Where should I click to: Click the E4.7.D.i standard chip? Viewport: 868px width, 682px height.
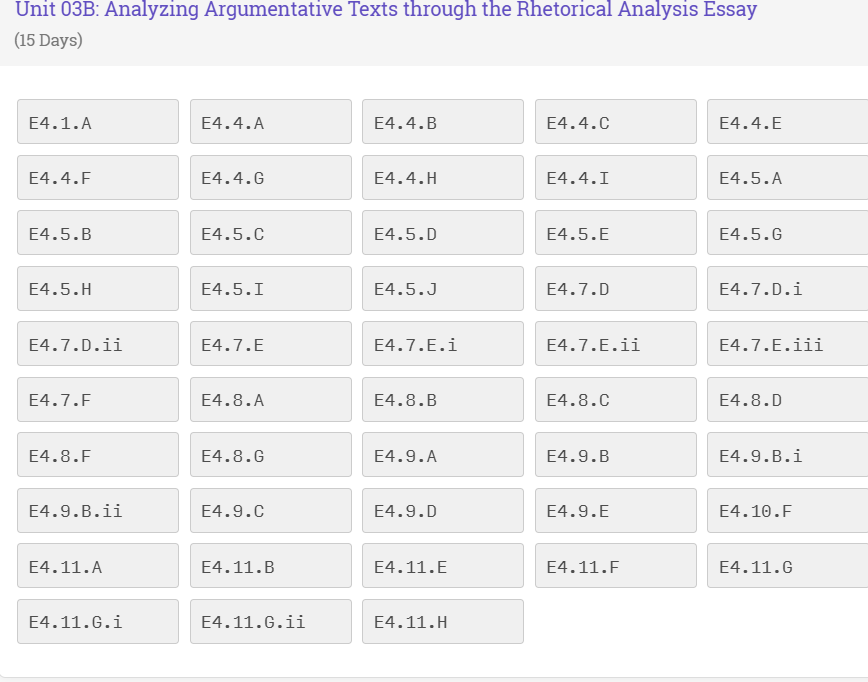[x=787, y=289]
